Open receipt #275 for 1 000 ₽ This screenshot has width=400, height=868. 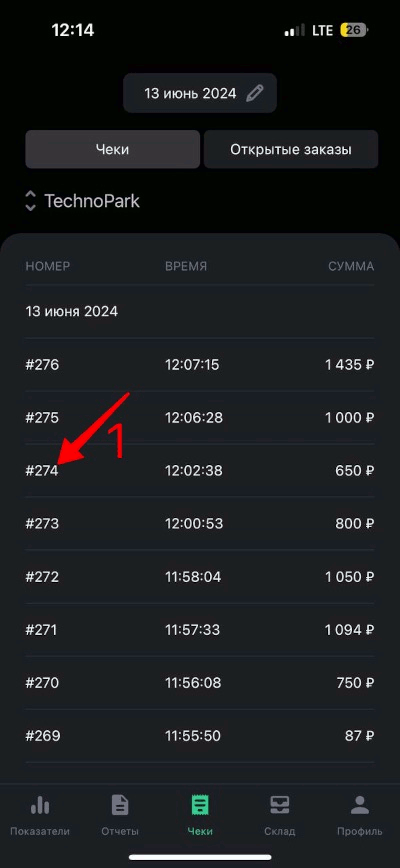200,417
